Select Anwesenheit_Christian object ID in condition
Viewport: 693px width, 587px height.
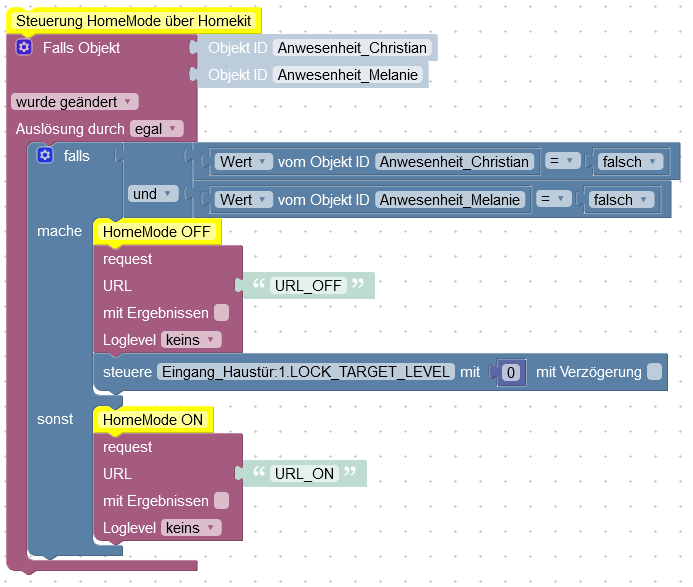454,161
